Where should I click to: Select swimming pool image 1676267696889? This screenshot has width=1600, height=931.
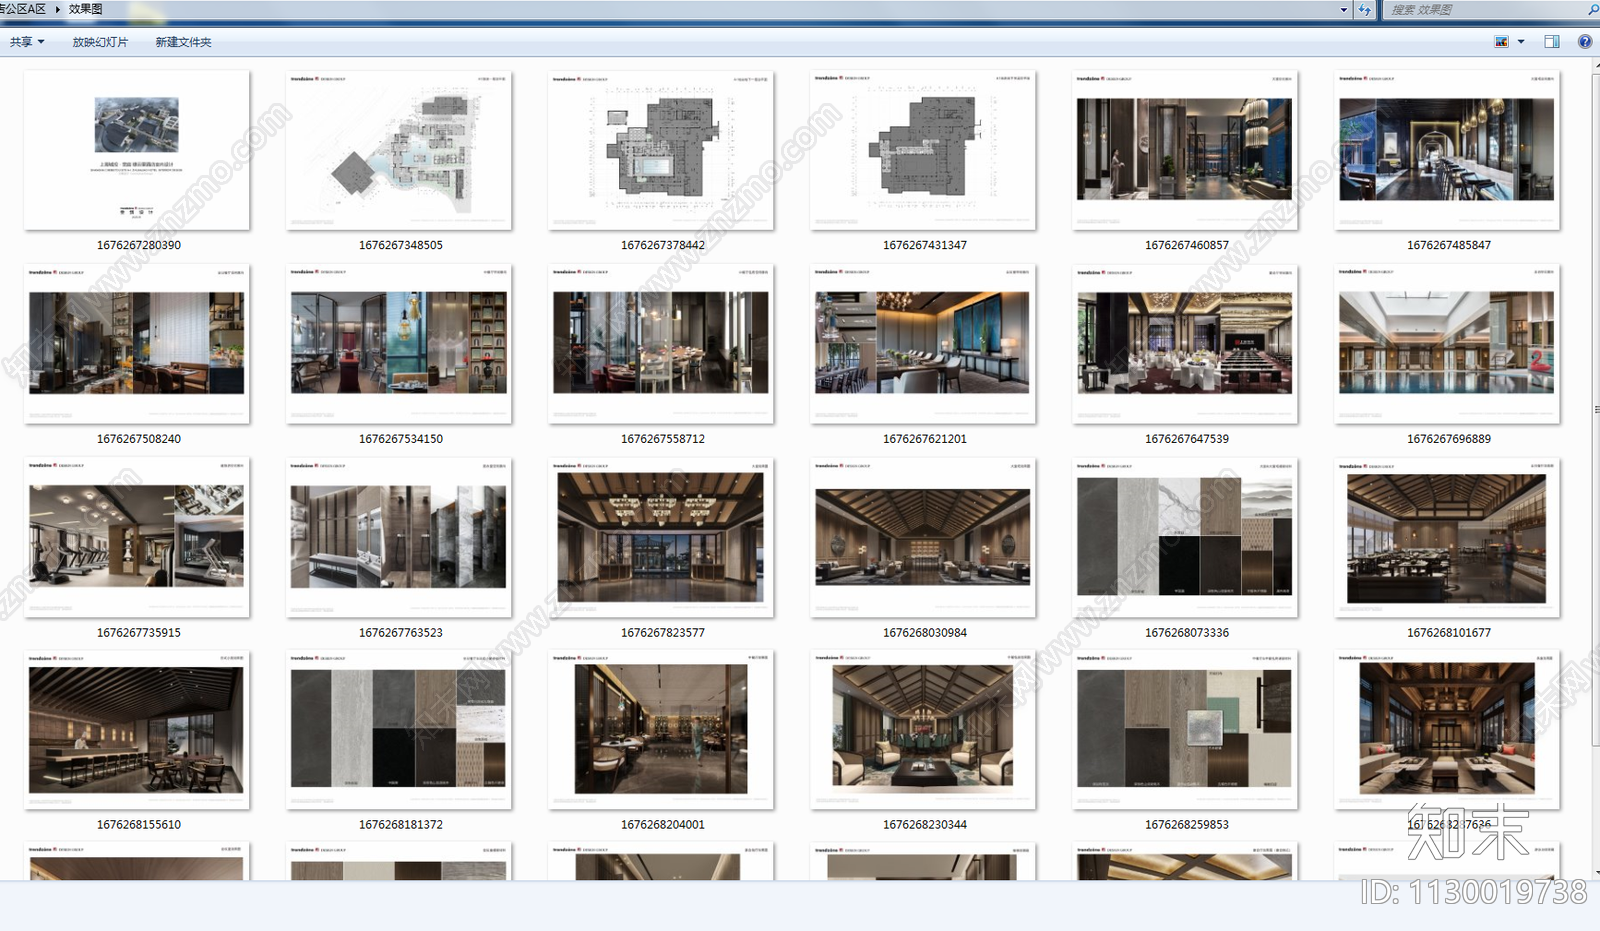(x=1447, y=344)
